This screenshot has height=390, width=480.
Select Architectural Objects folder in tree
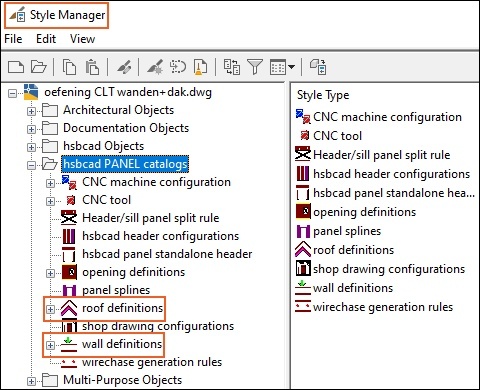click(x=119, y=110)
